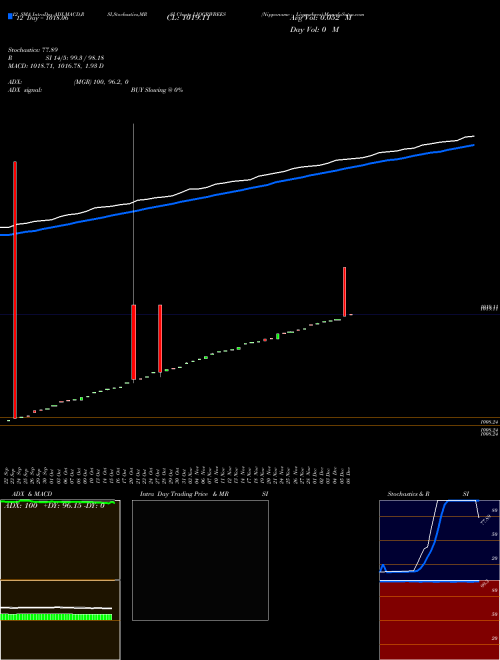Click the tall red candlestick at chart start
Image resolution: width=500 pixels, height=660 pixels.
[15, 290]
